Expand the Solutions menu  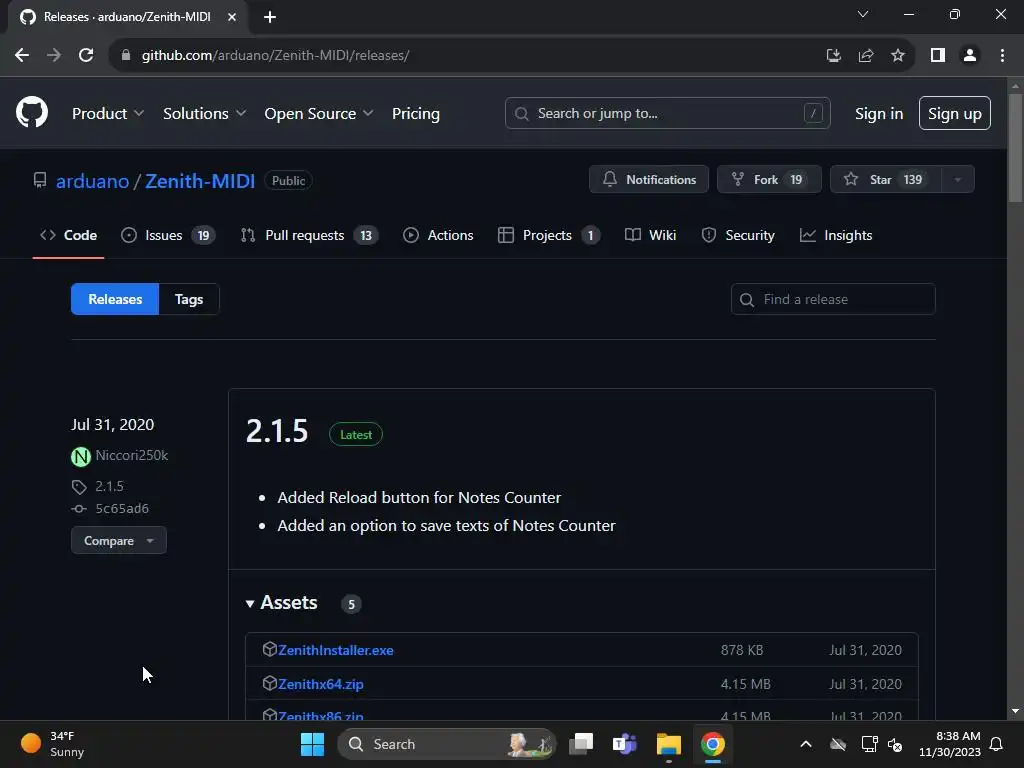click(204, 114)
